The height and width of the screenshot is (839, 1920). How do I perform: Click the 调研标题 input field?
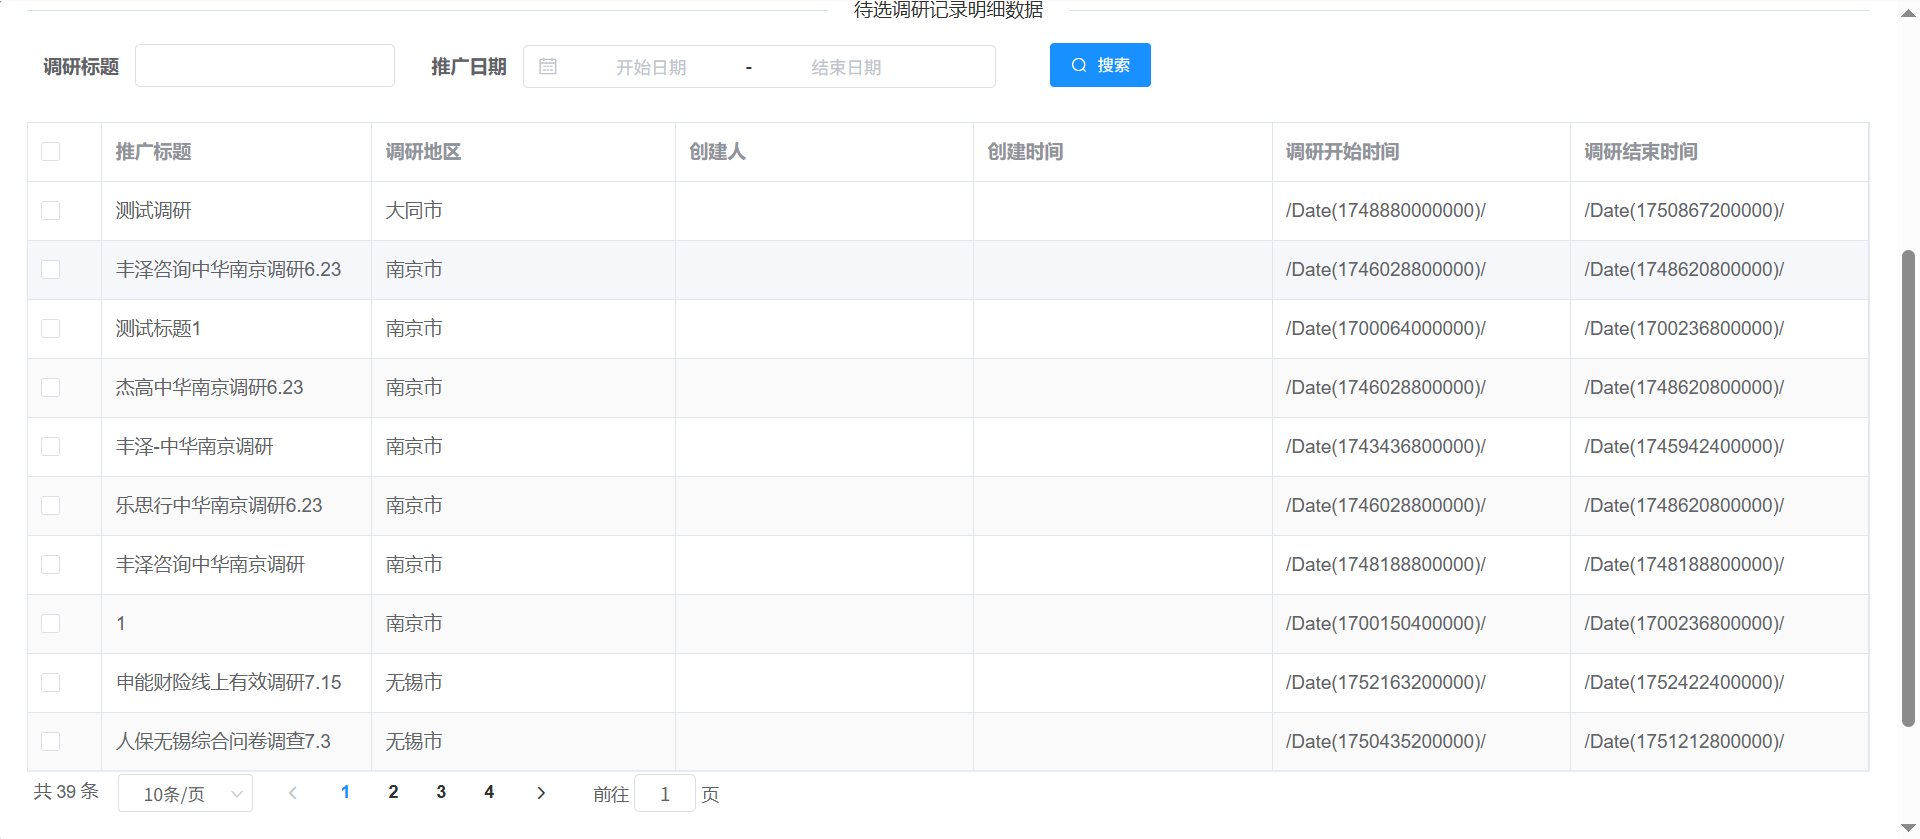pos(265,66)
